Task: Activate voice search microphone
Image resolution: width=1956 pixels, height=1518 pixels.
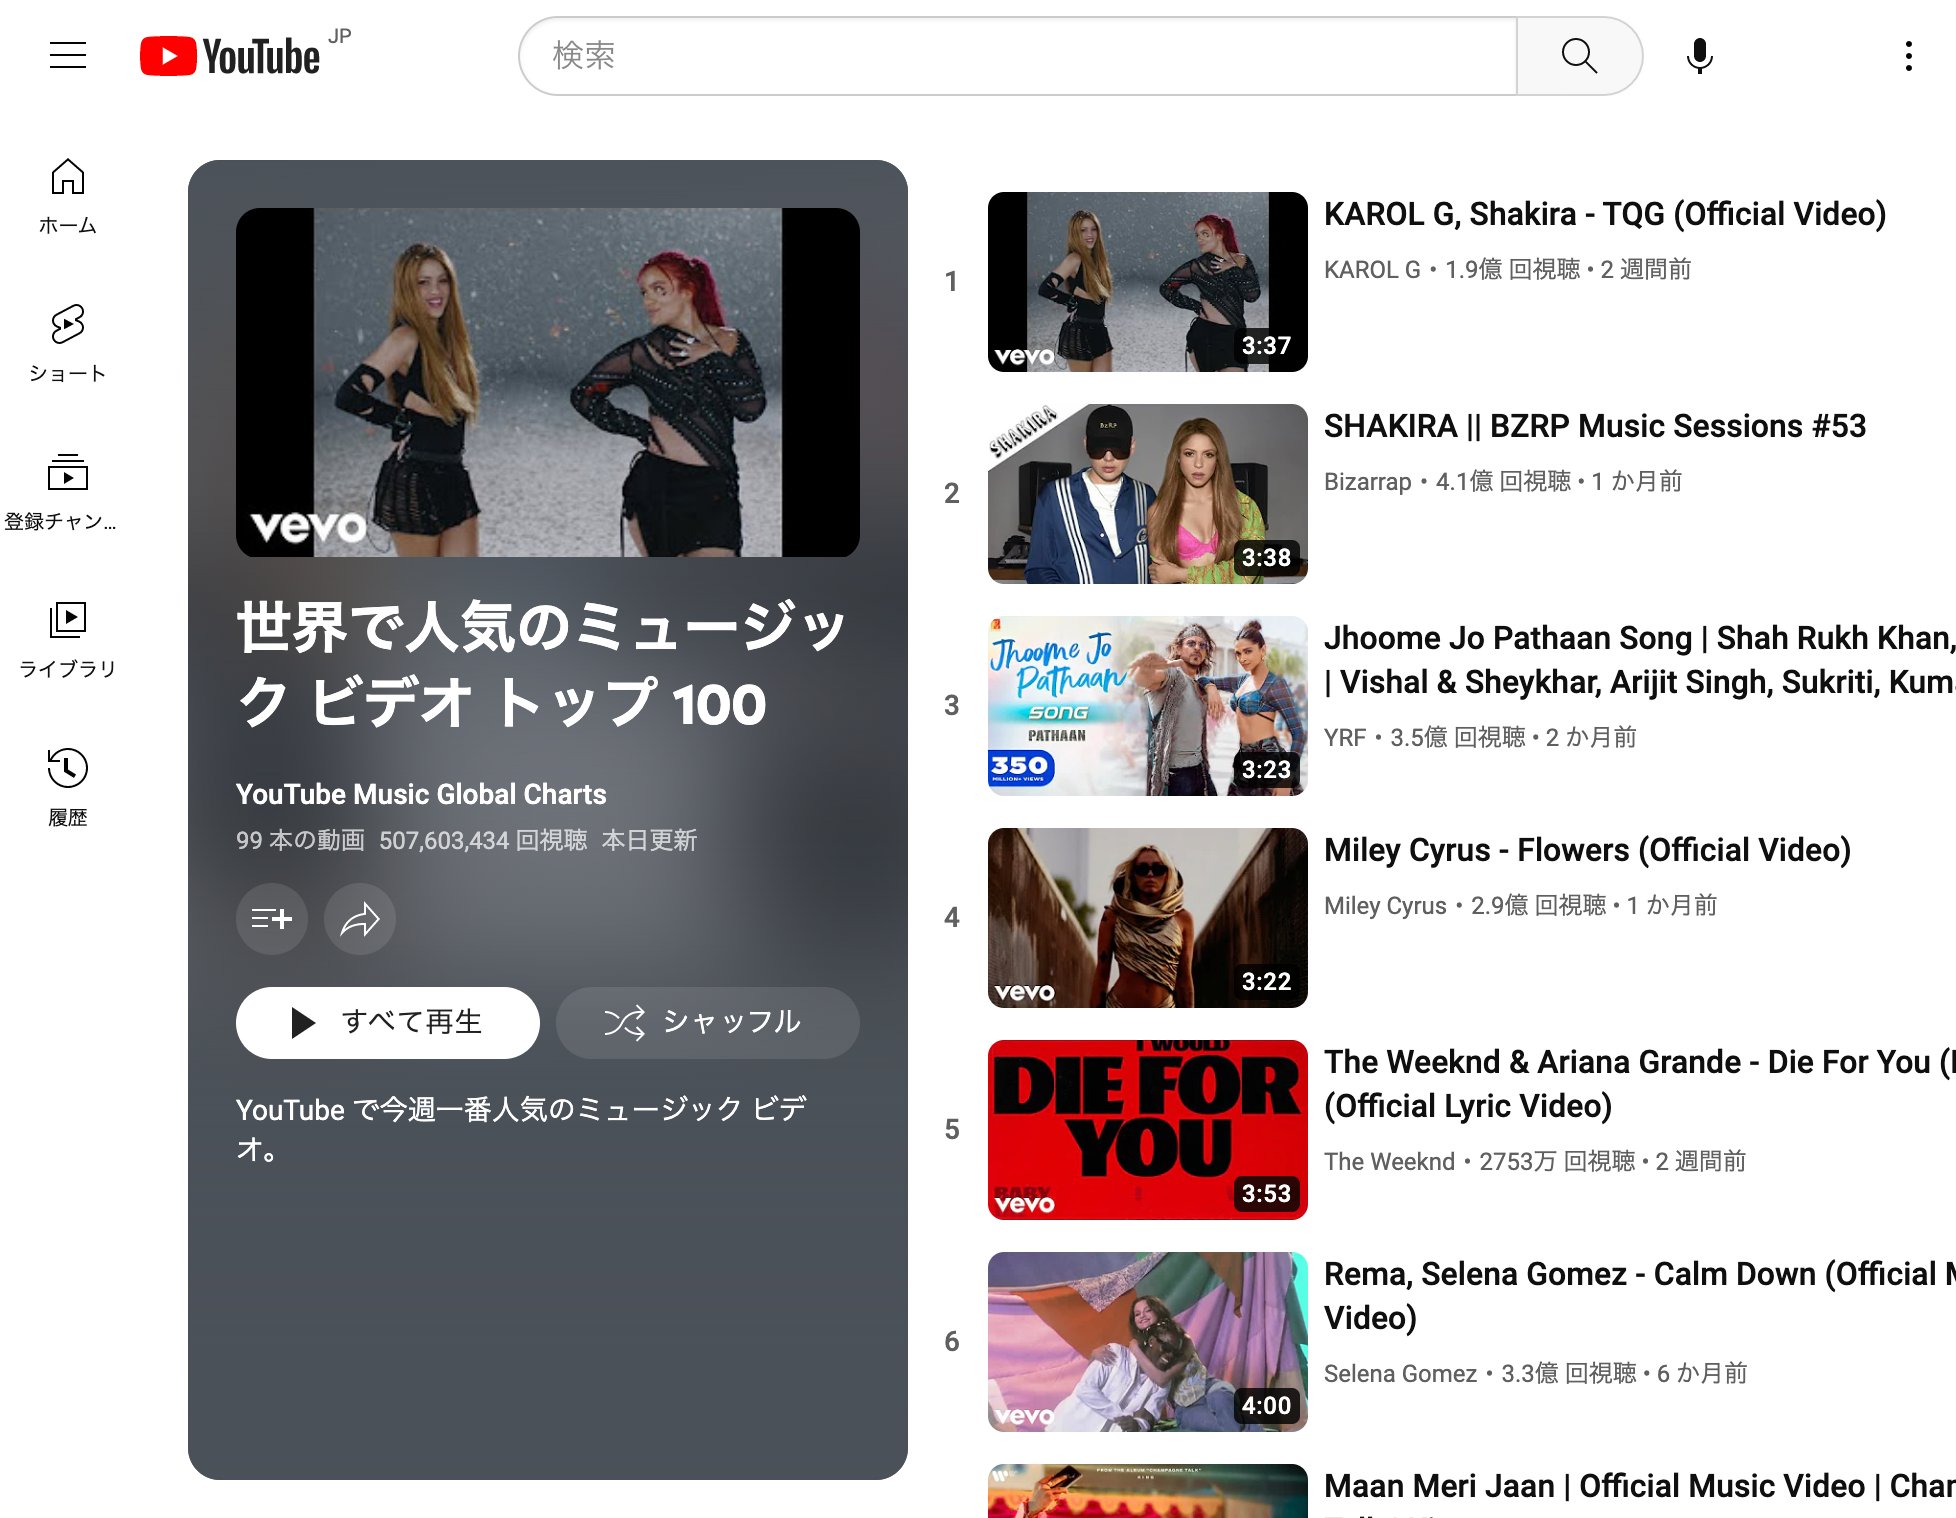Action: coord(1699,56)
